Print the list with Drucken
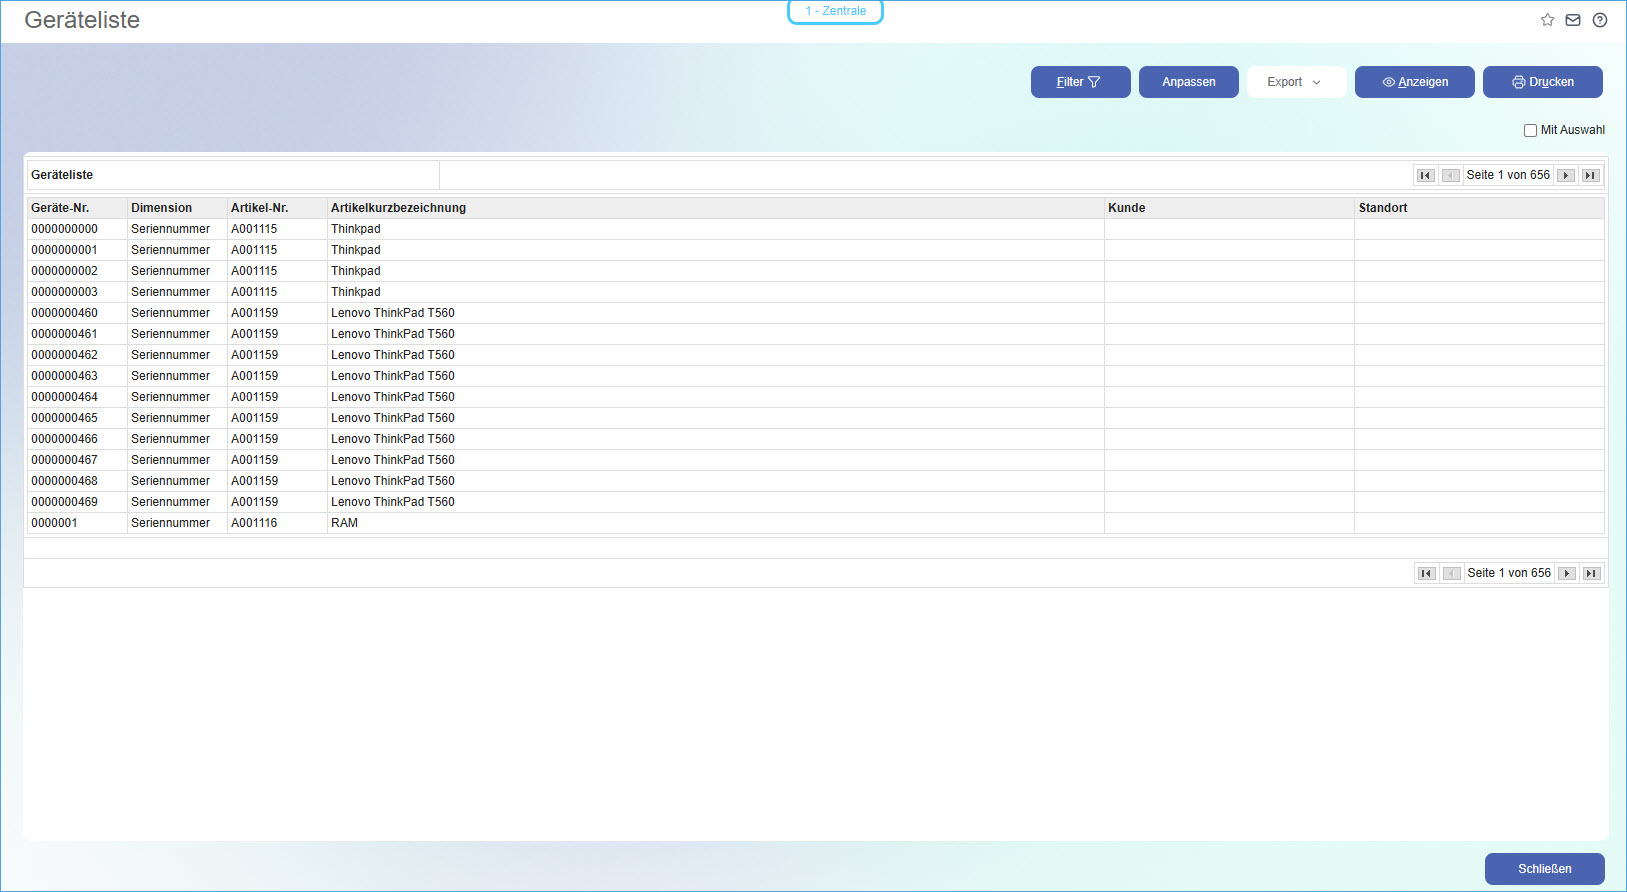The width and height of the screenshot is (1627, 892). tap(1542, 82)
